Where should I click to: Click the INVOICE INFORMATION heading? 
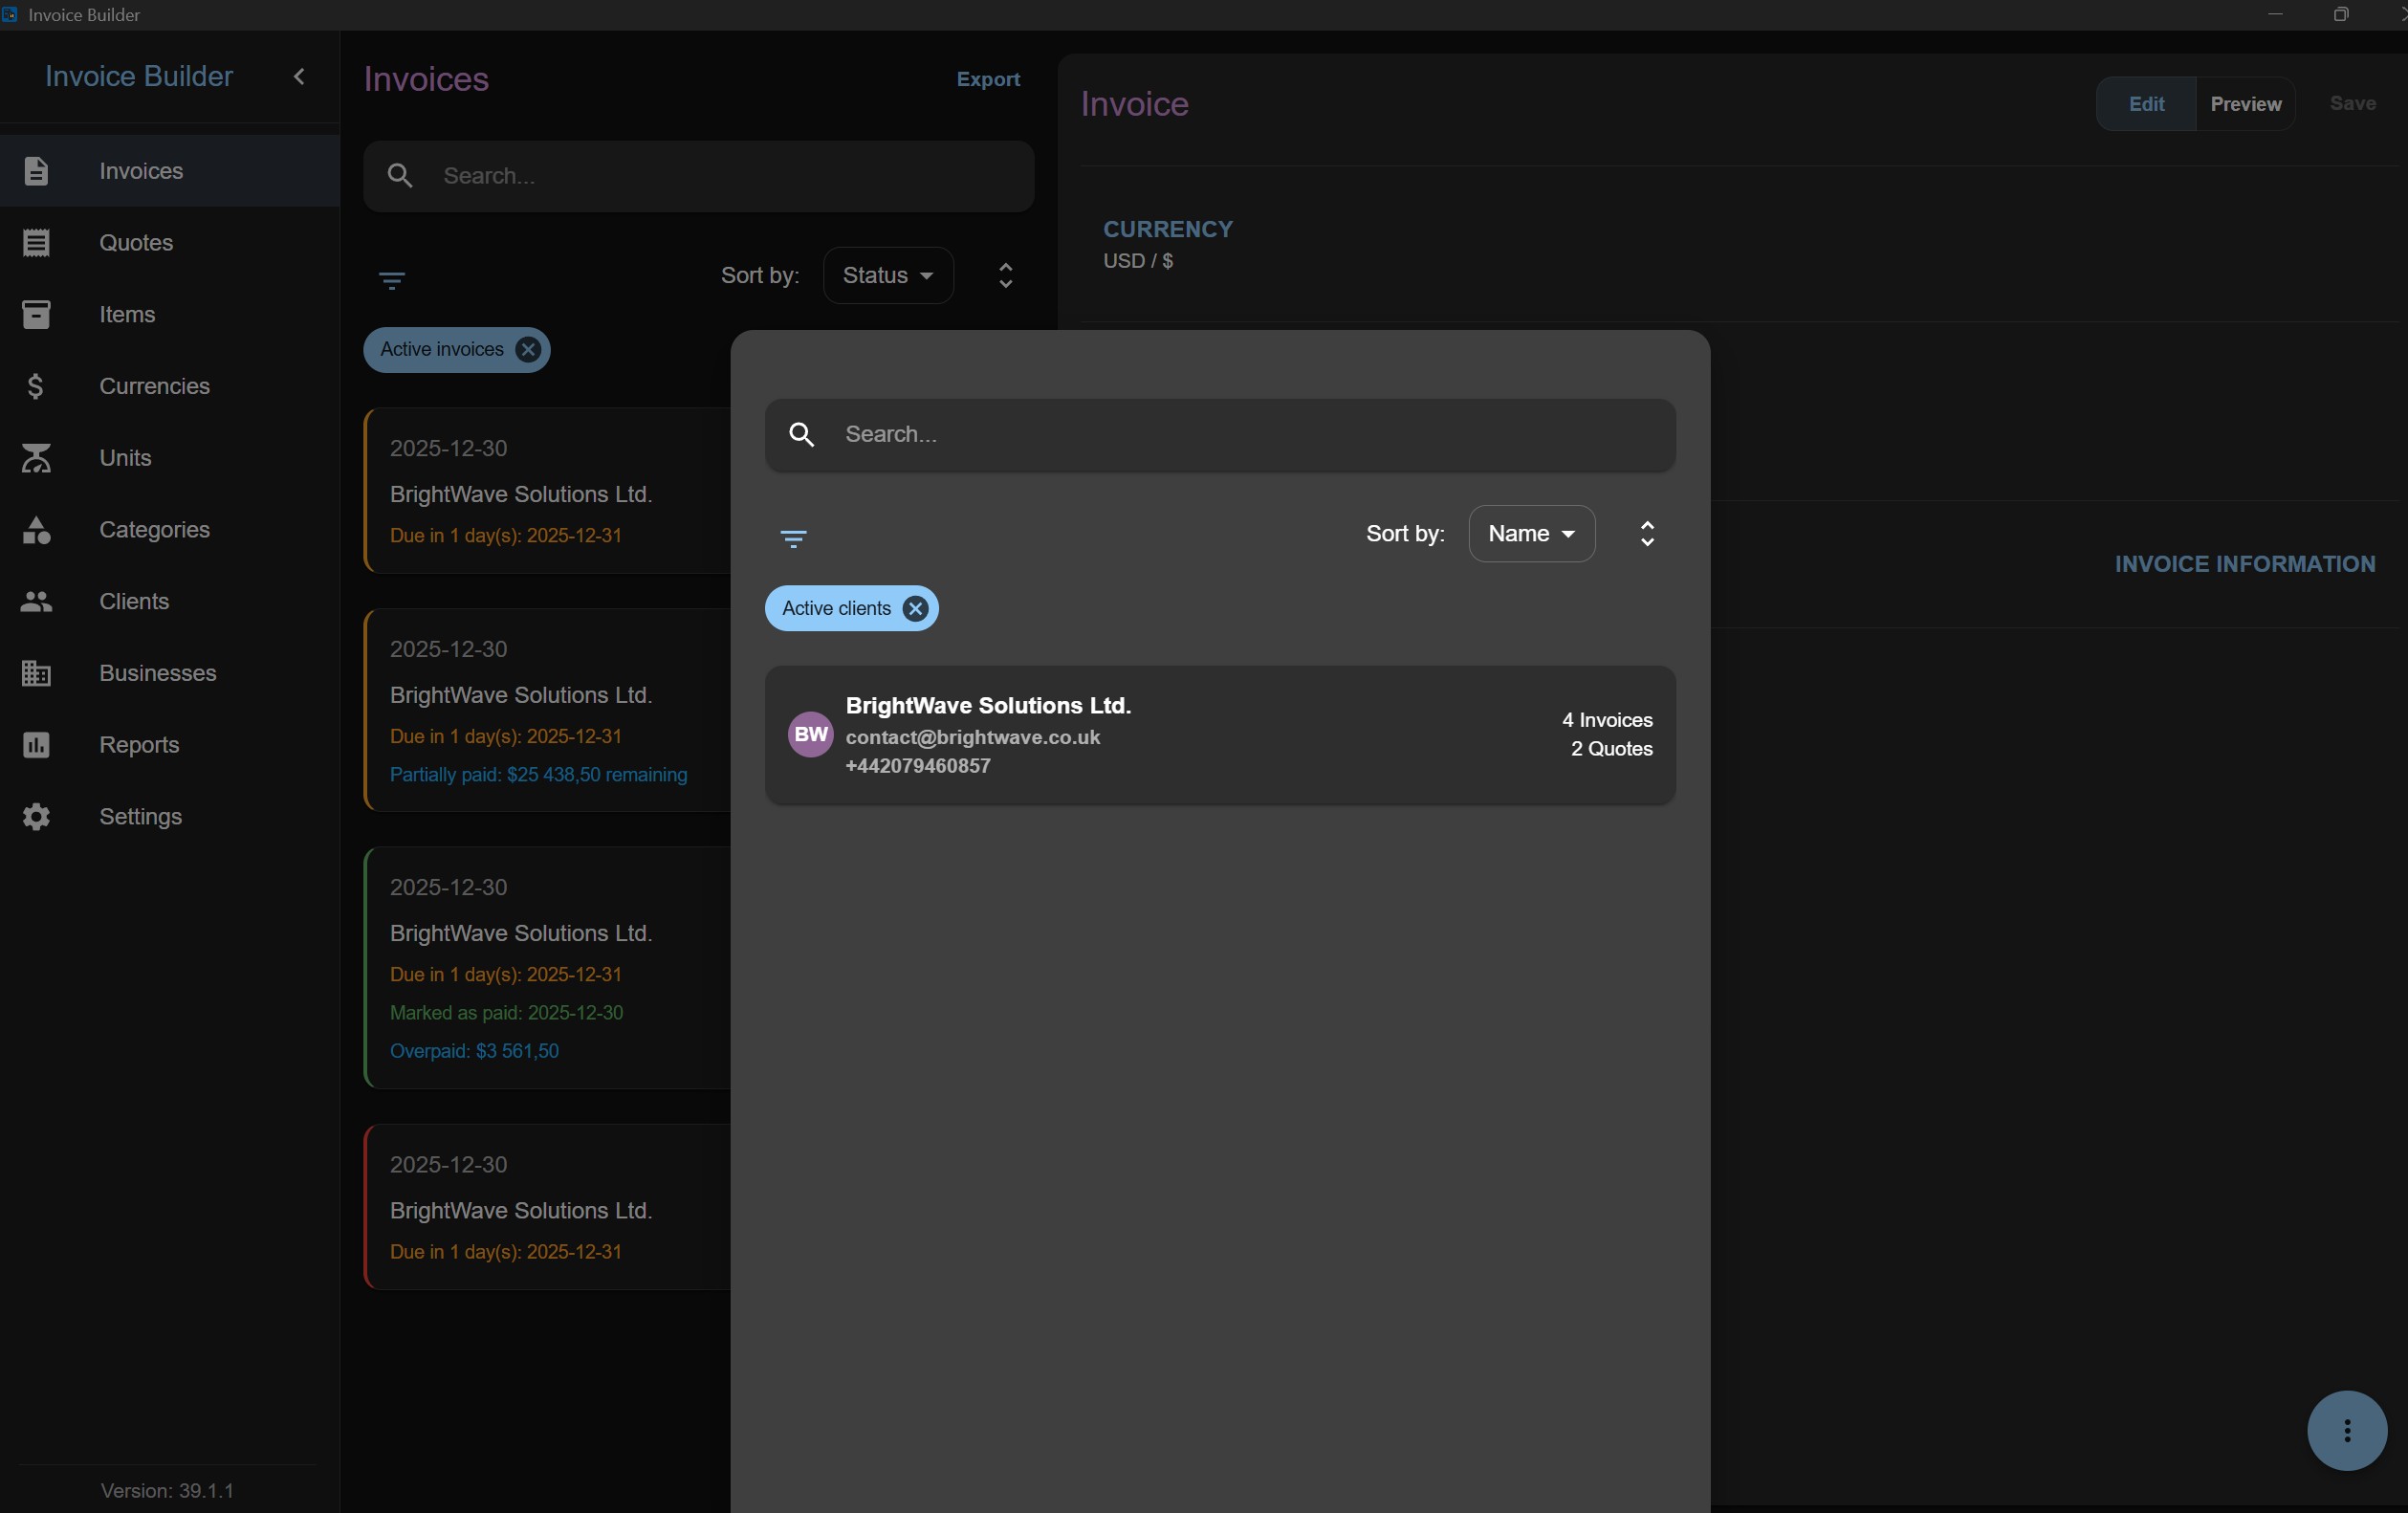(2245, 564)
